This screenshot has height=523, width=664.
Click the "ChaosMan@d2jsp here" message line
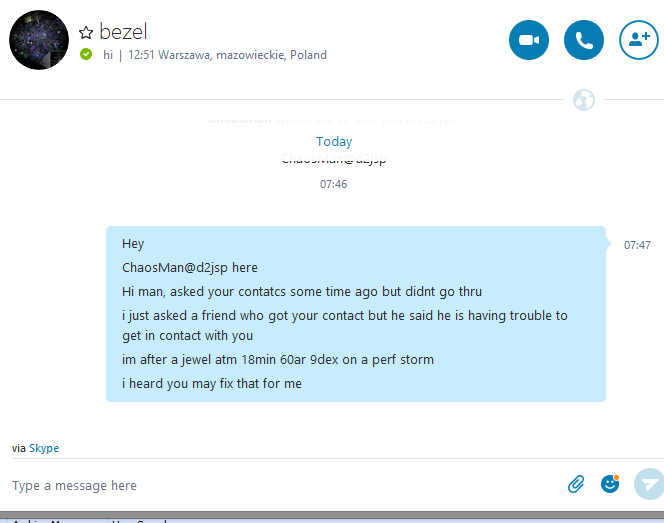click(190, 268)
